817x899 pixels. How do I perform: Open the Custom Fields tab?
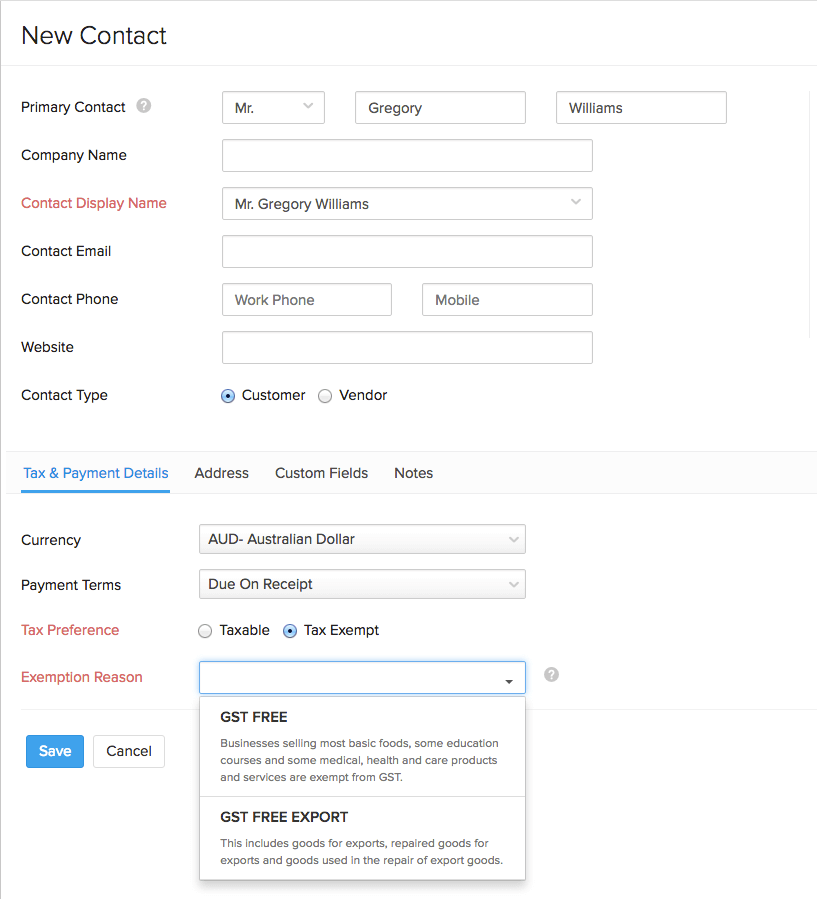click(321, 473)
